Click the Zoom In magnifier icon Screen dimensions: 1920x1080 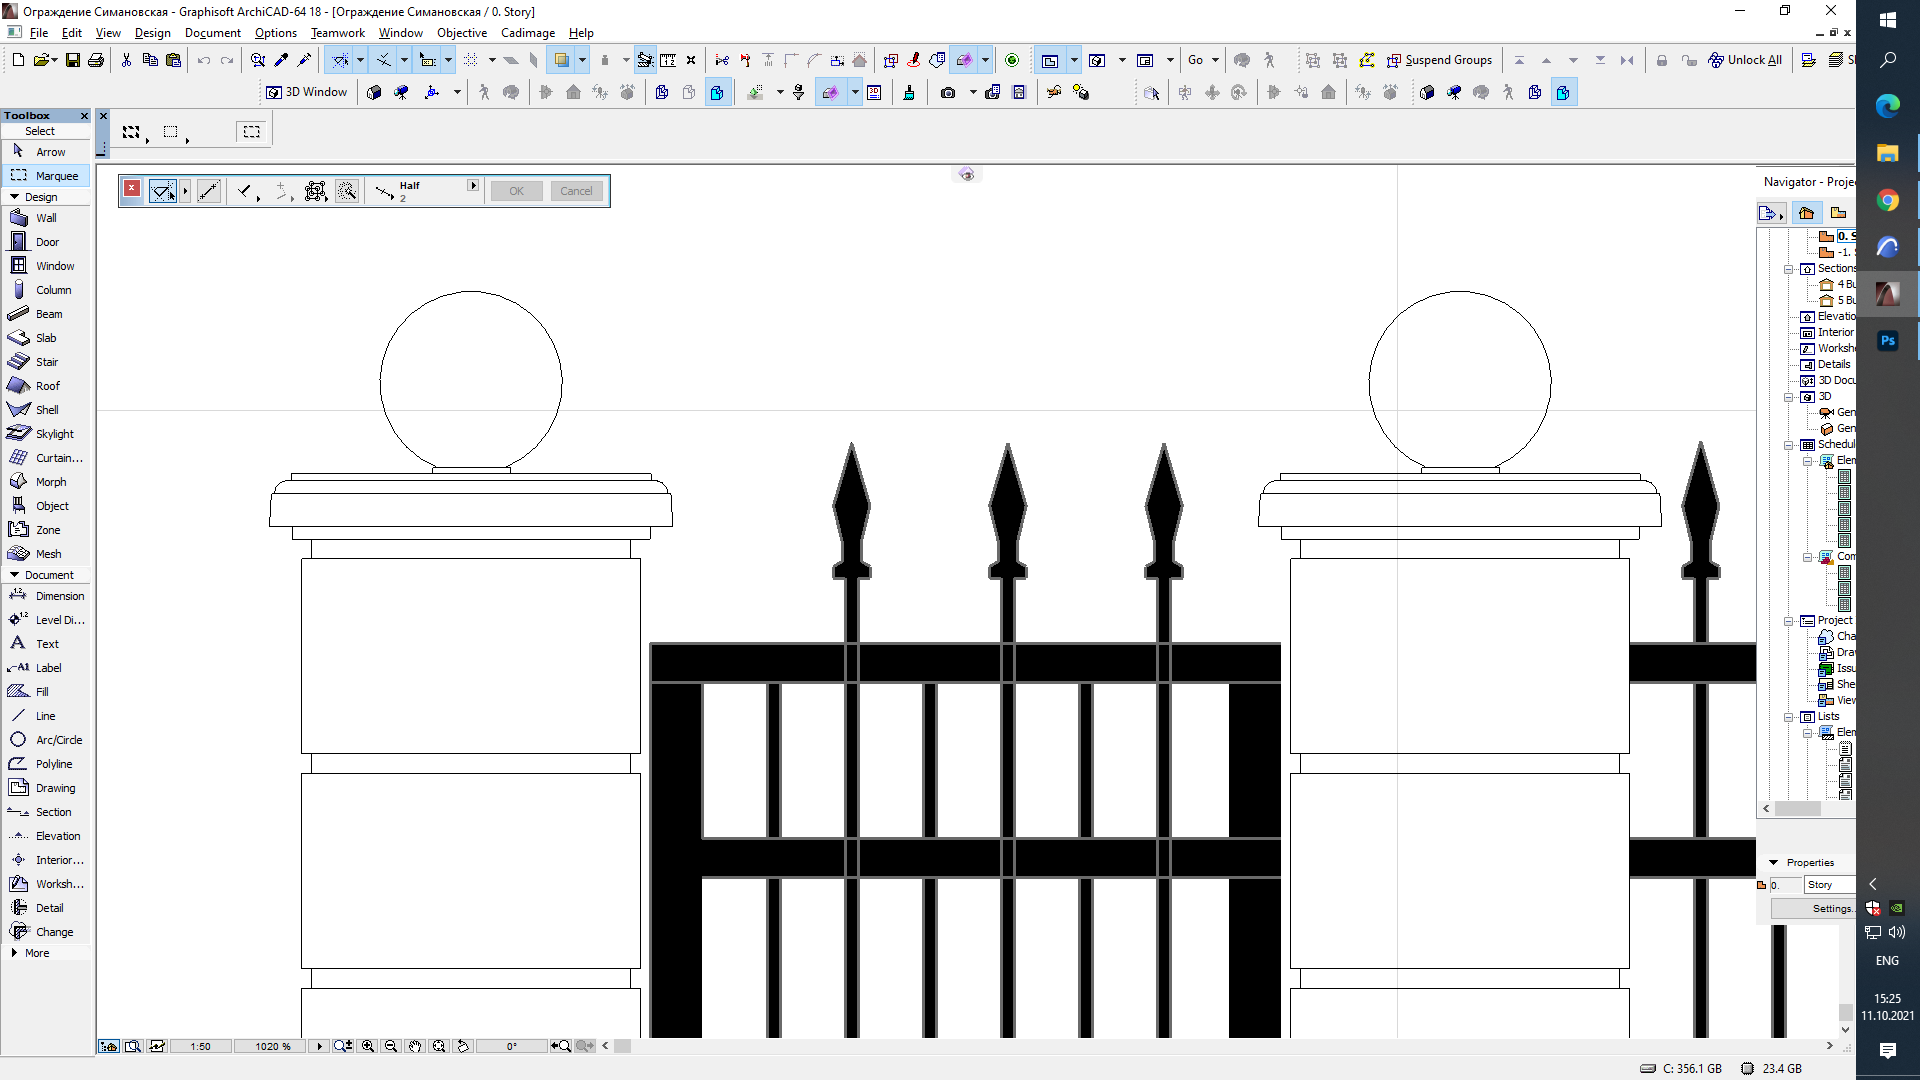[x=368, y=1046]
